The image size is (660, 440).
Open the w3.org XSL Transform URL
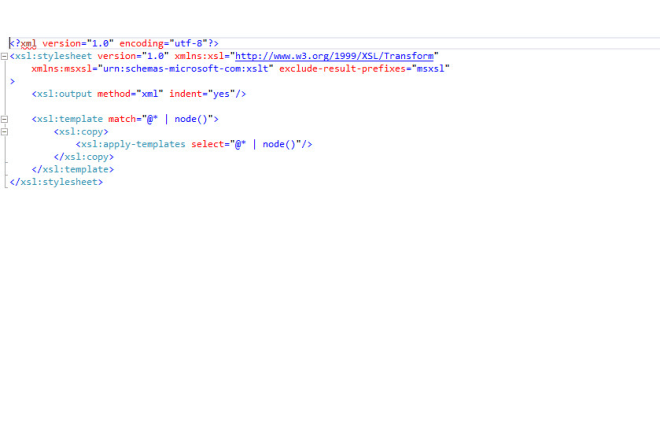[334, 56]
